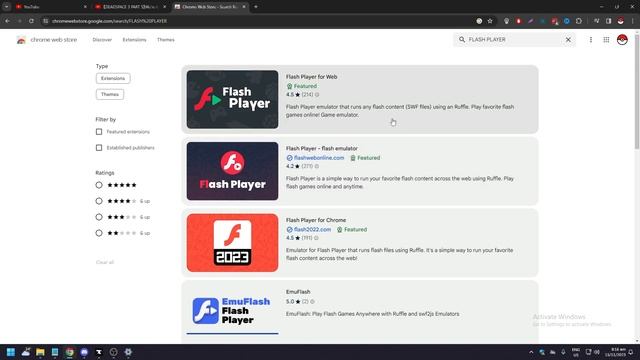This screenshot has width=640, height=360.
Task: Open the store three-dot options menu
Action: pyautogui.click(x=591, y=40)
